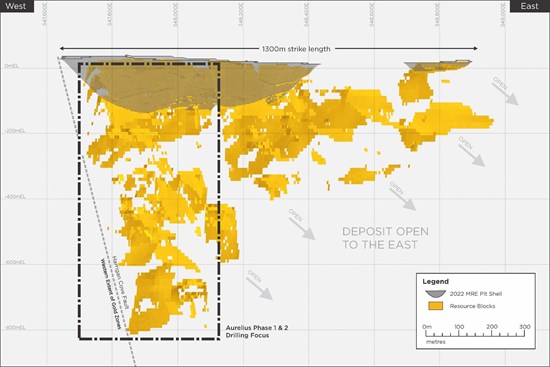
Task: Click the small grey pit shell at far east
Action: click(437, 65)
